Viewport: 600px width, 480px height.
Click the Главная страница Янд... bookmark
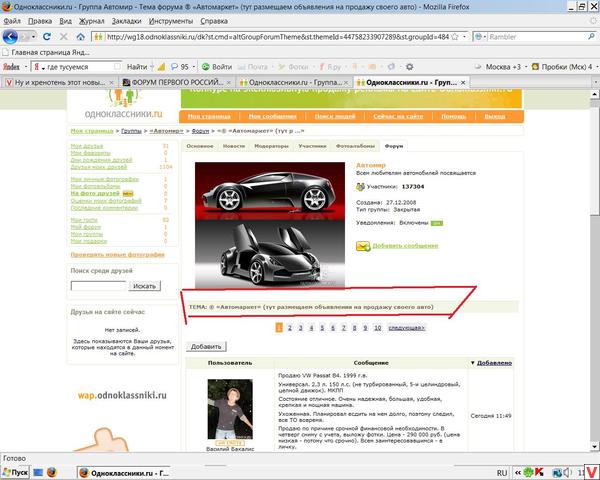pyautogui.click(x=46, y=52)
